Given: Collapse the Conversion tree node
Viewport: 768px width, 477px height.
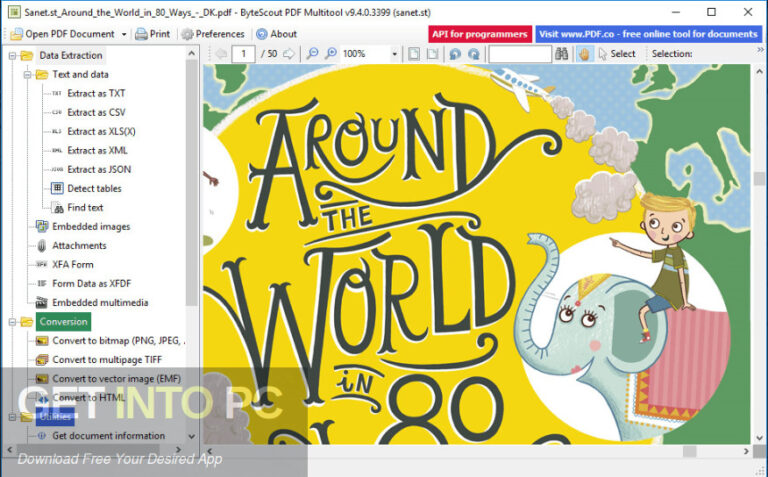Looking at the screenshot, I should 12,322.
